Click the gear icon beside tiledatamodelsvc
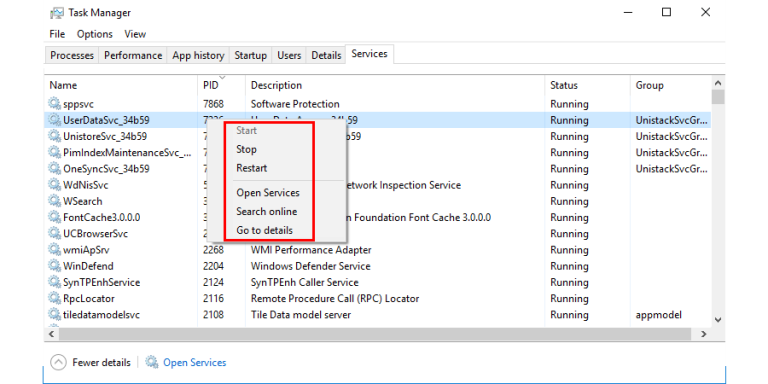This screenshot has height=384, width=768. point(54,314)
